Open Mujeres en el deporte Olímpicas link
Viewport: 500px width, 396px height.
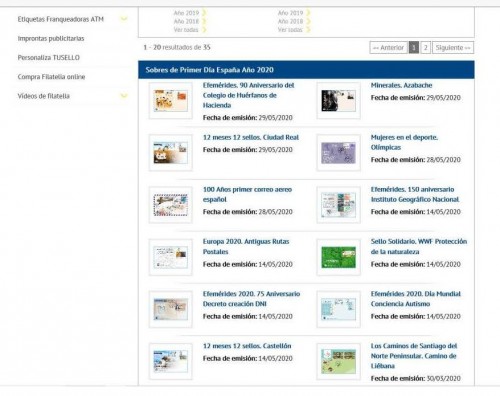pyautogui.click(x=404, y=142)
